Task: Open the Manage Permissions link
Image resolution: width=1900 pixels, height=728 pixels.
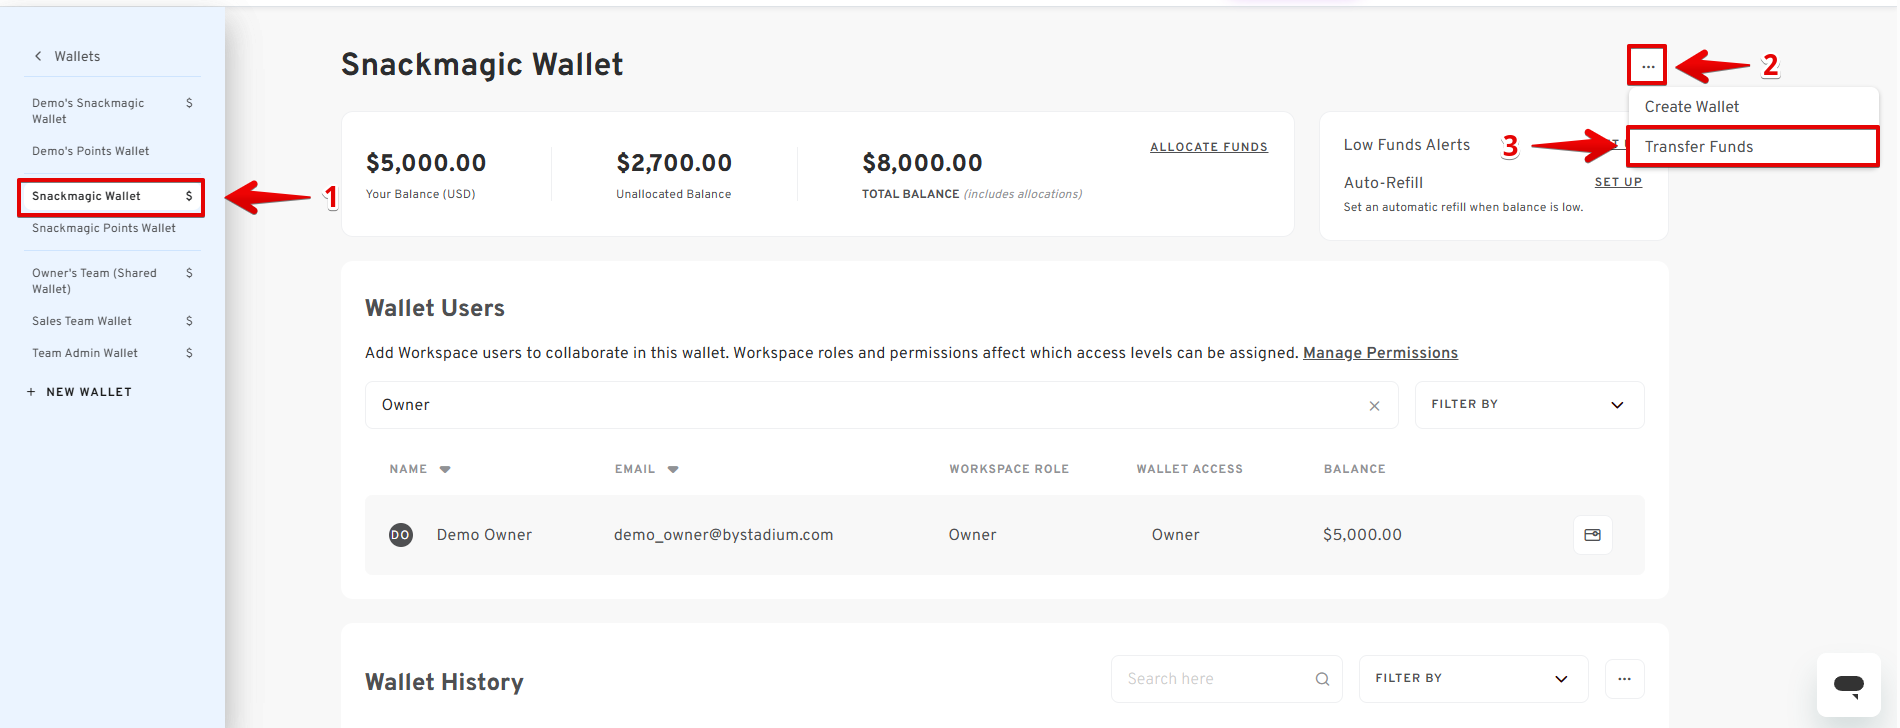Action: click(1379, 353)
